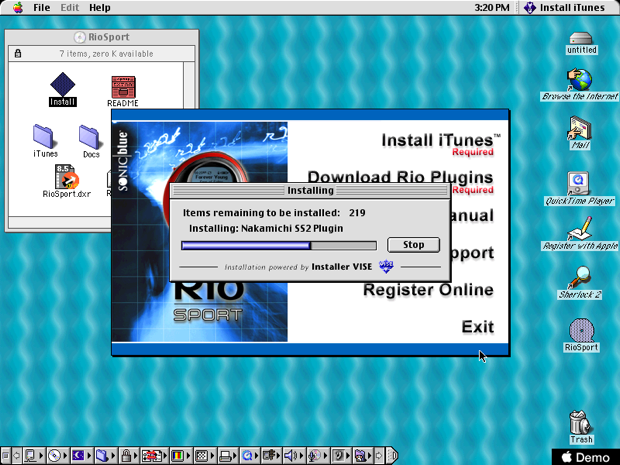Screen dimensions: 620x465
Task: Click Register Online link
Action: click(x=428, y=290)
